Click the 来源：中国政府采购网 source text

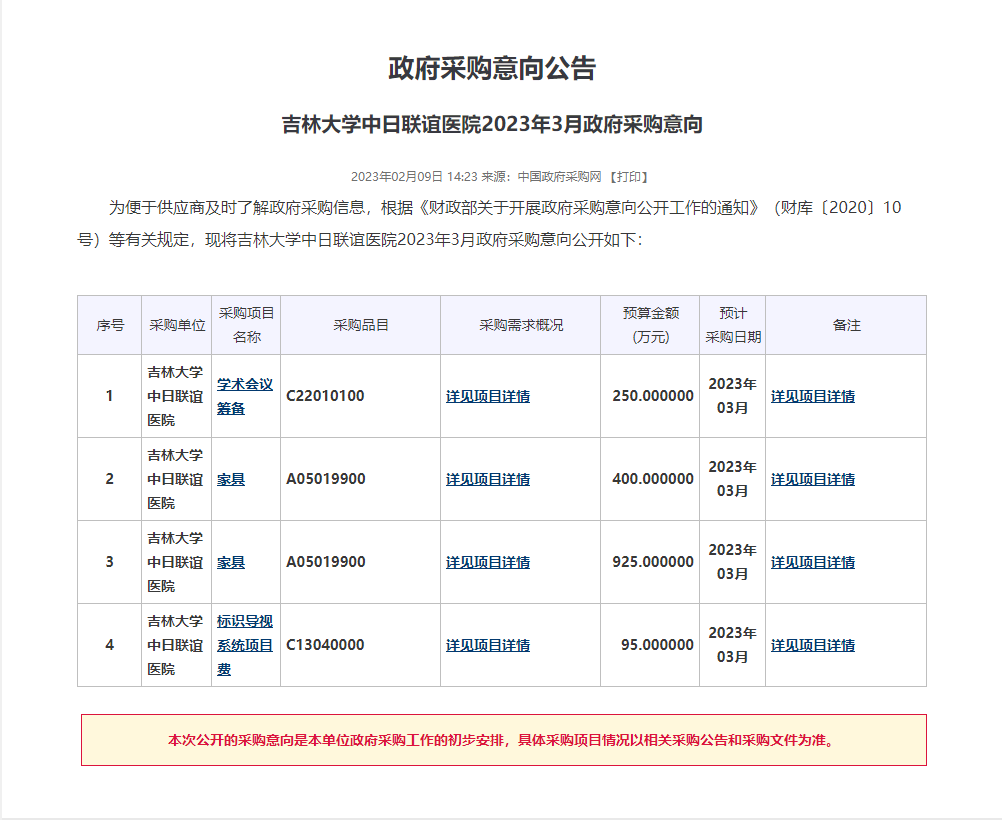[541, 176]
